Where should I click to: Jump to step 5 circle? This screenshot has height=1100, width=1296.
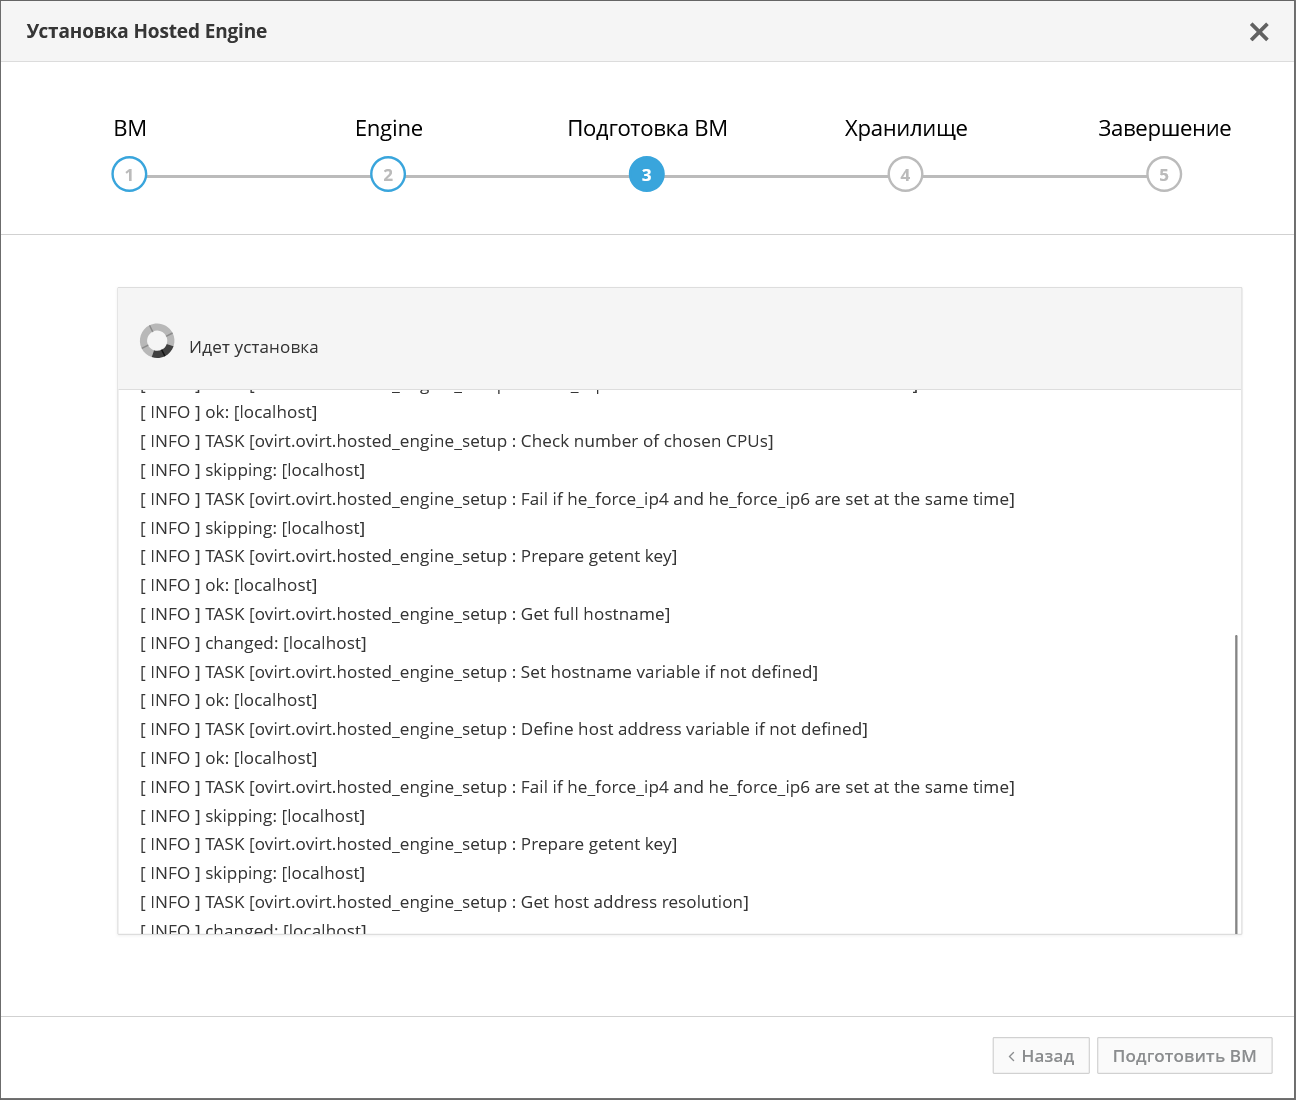point(1164,175)
